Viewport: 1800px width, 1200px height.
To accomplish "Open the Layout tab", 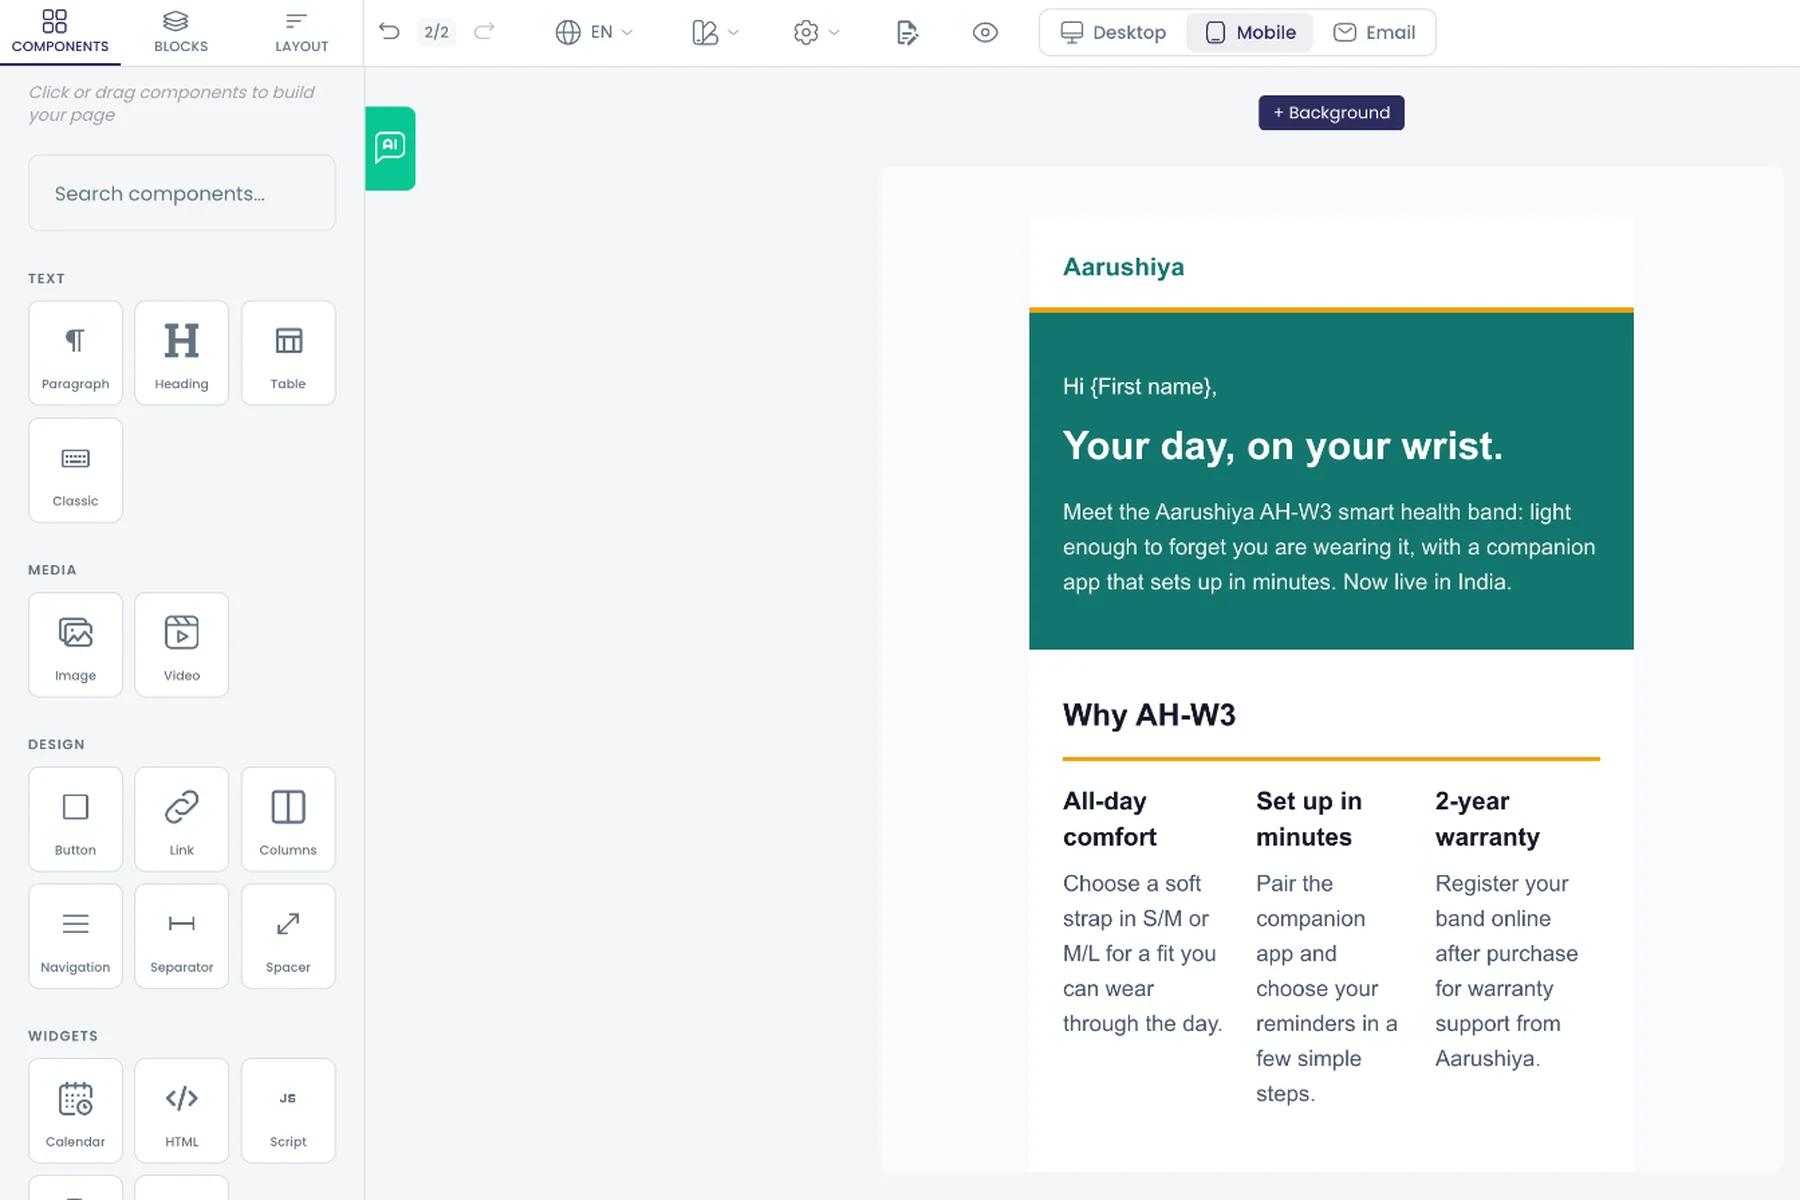I will pyautogui.click(x=301, y=33).
